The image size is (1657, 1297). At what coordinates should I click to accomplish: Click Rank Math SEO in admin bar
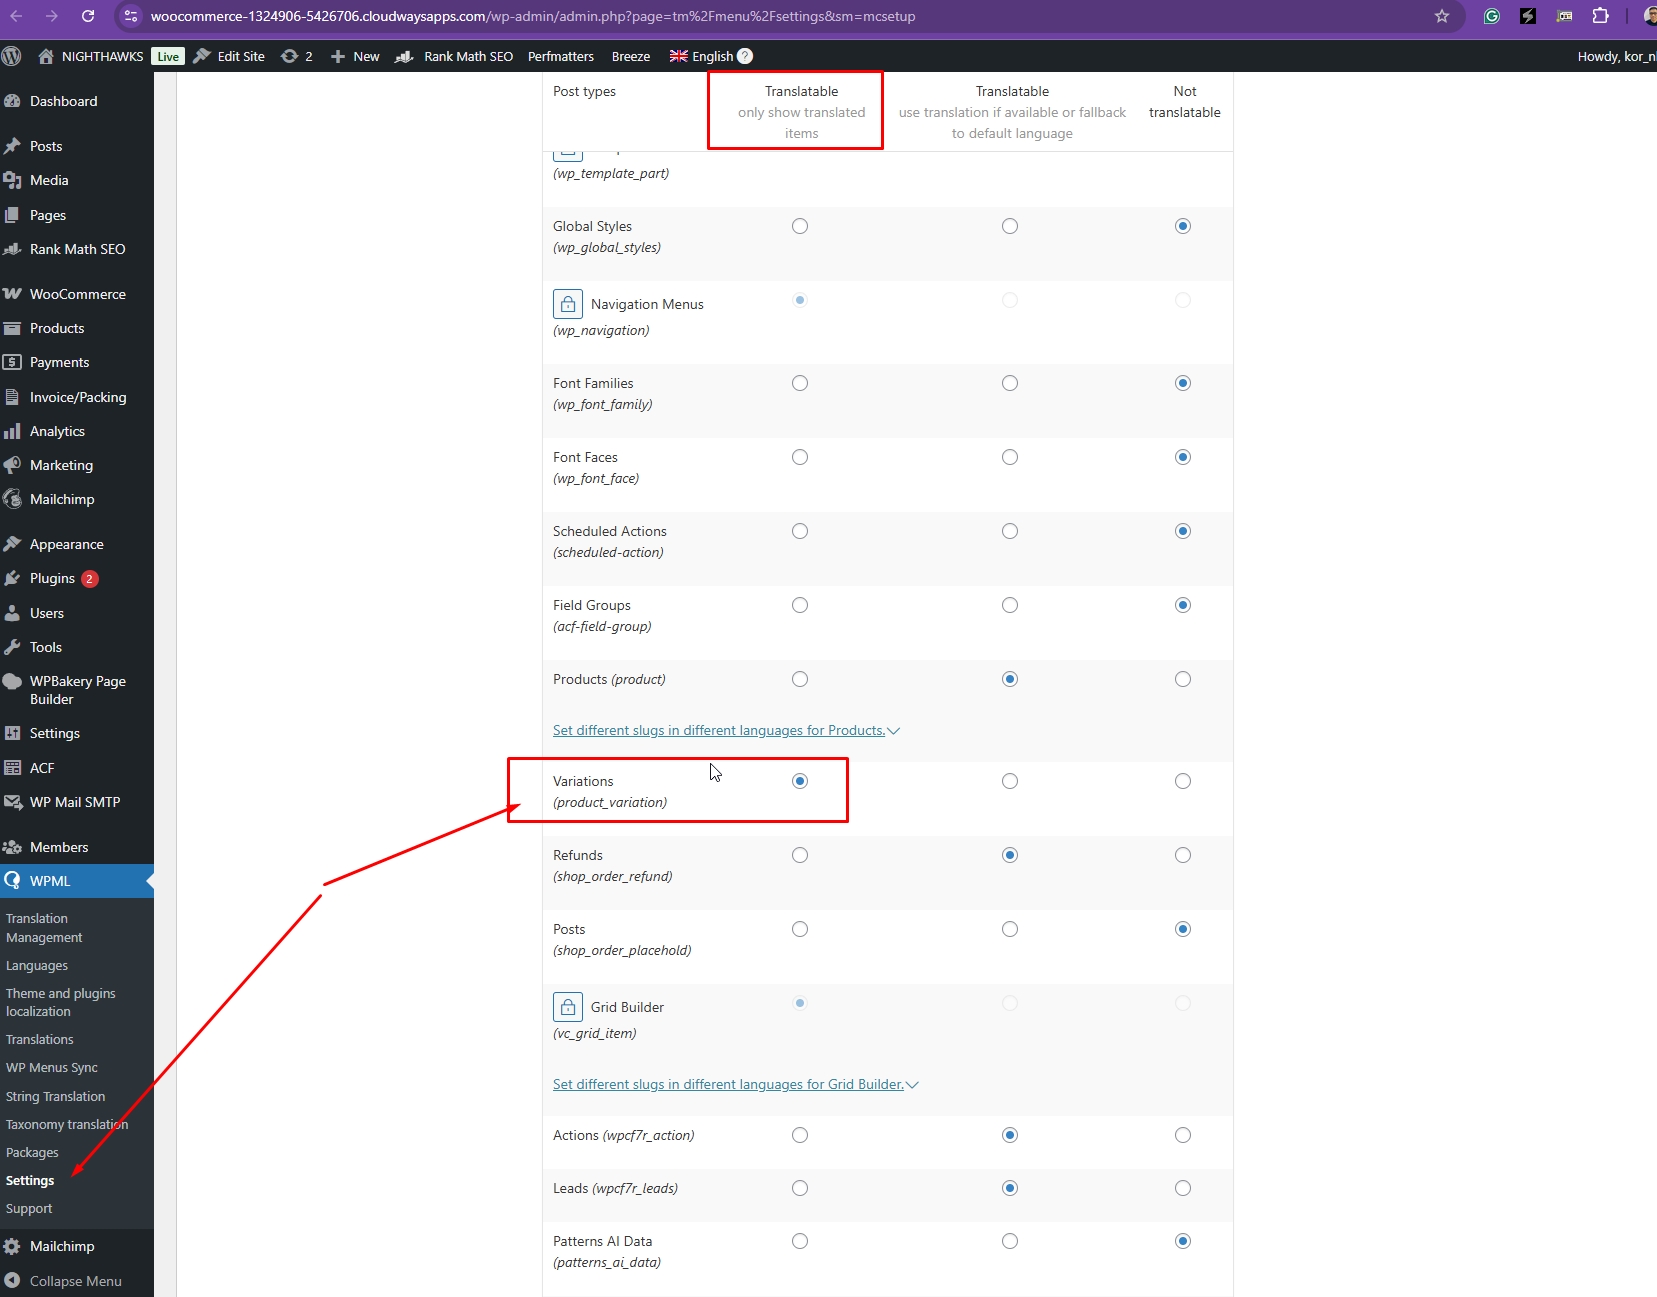coord(455,56)
